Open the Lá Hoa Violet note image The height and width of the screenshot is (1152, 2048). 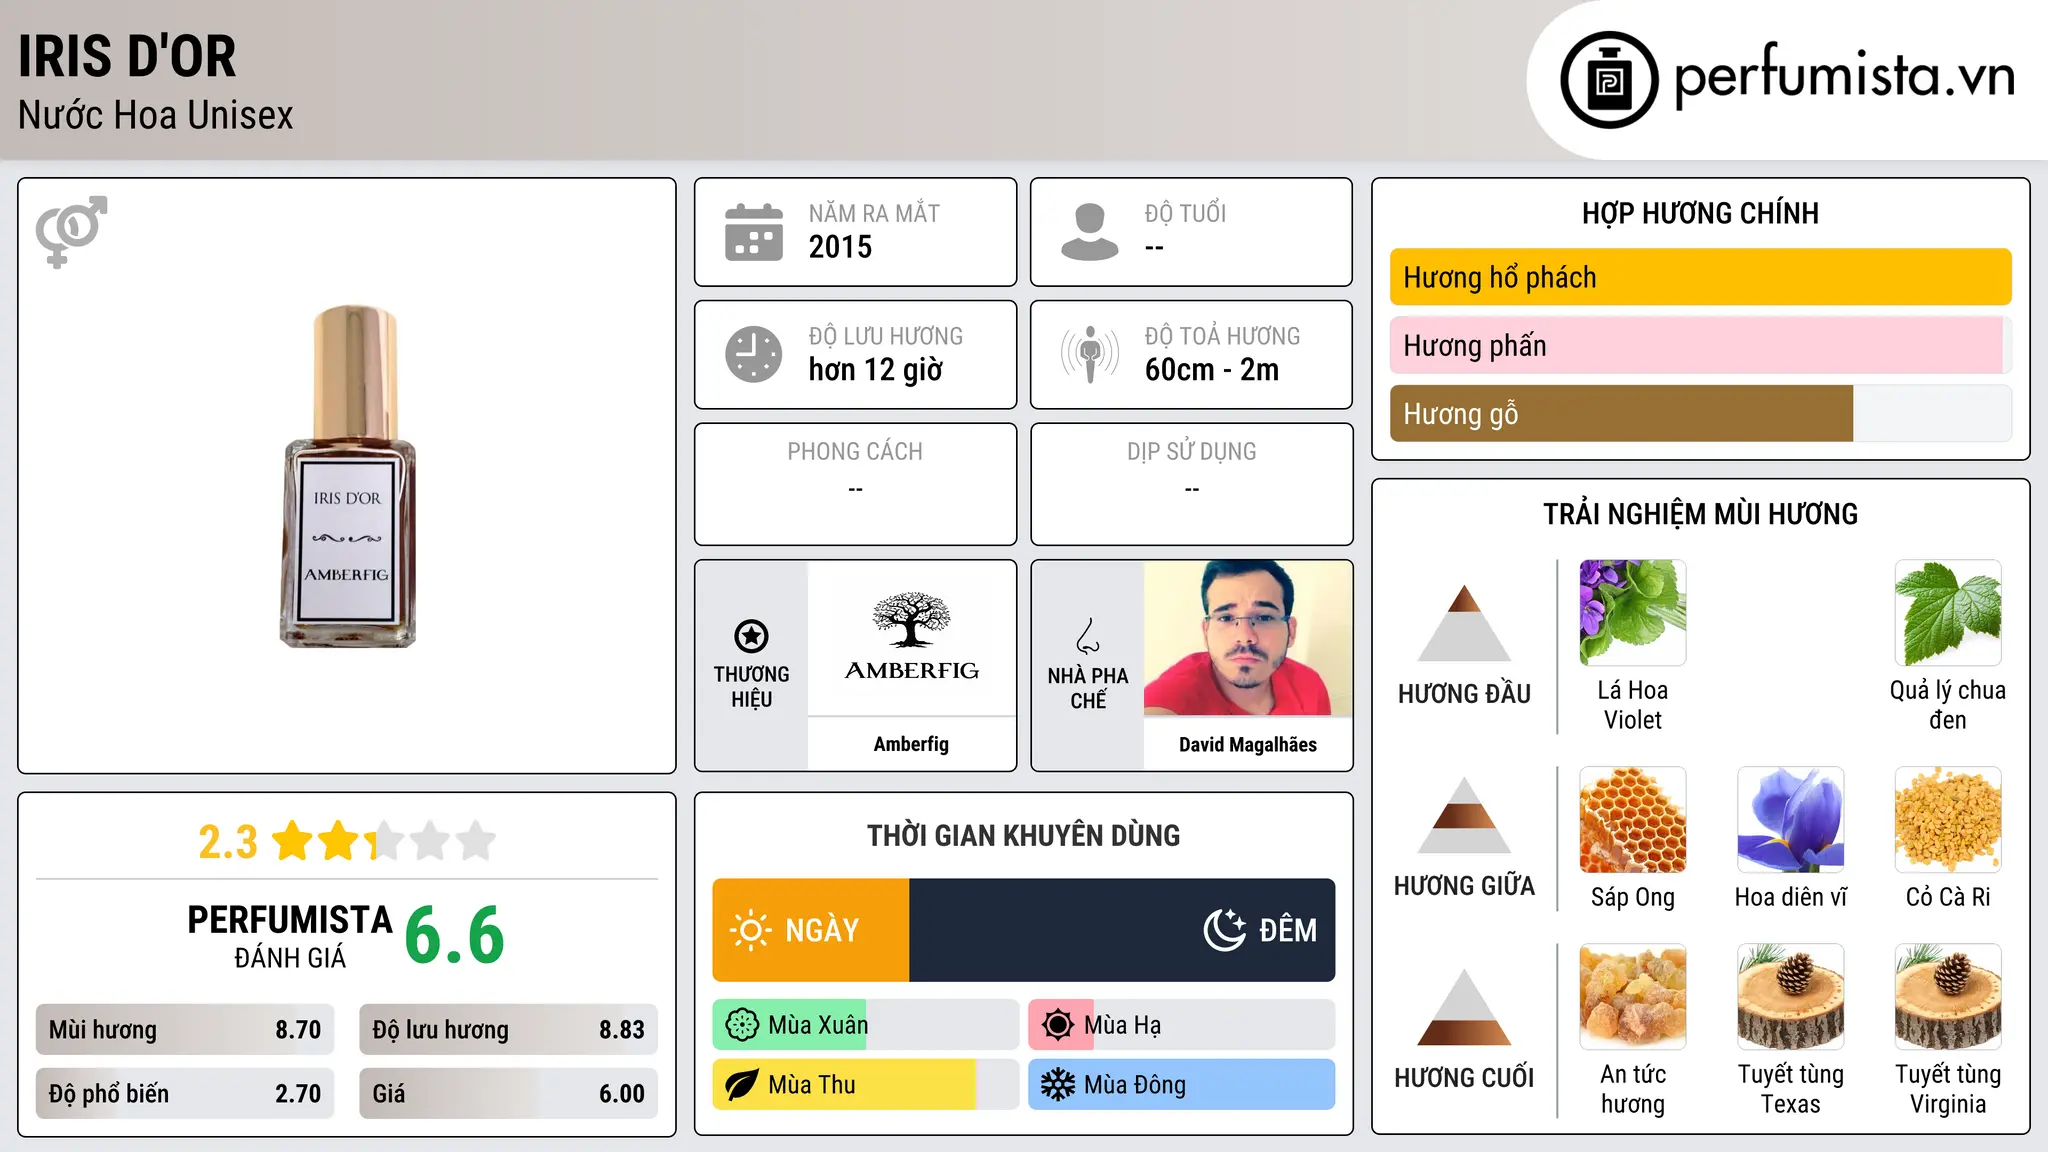click(1633, 613)
